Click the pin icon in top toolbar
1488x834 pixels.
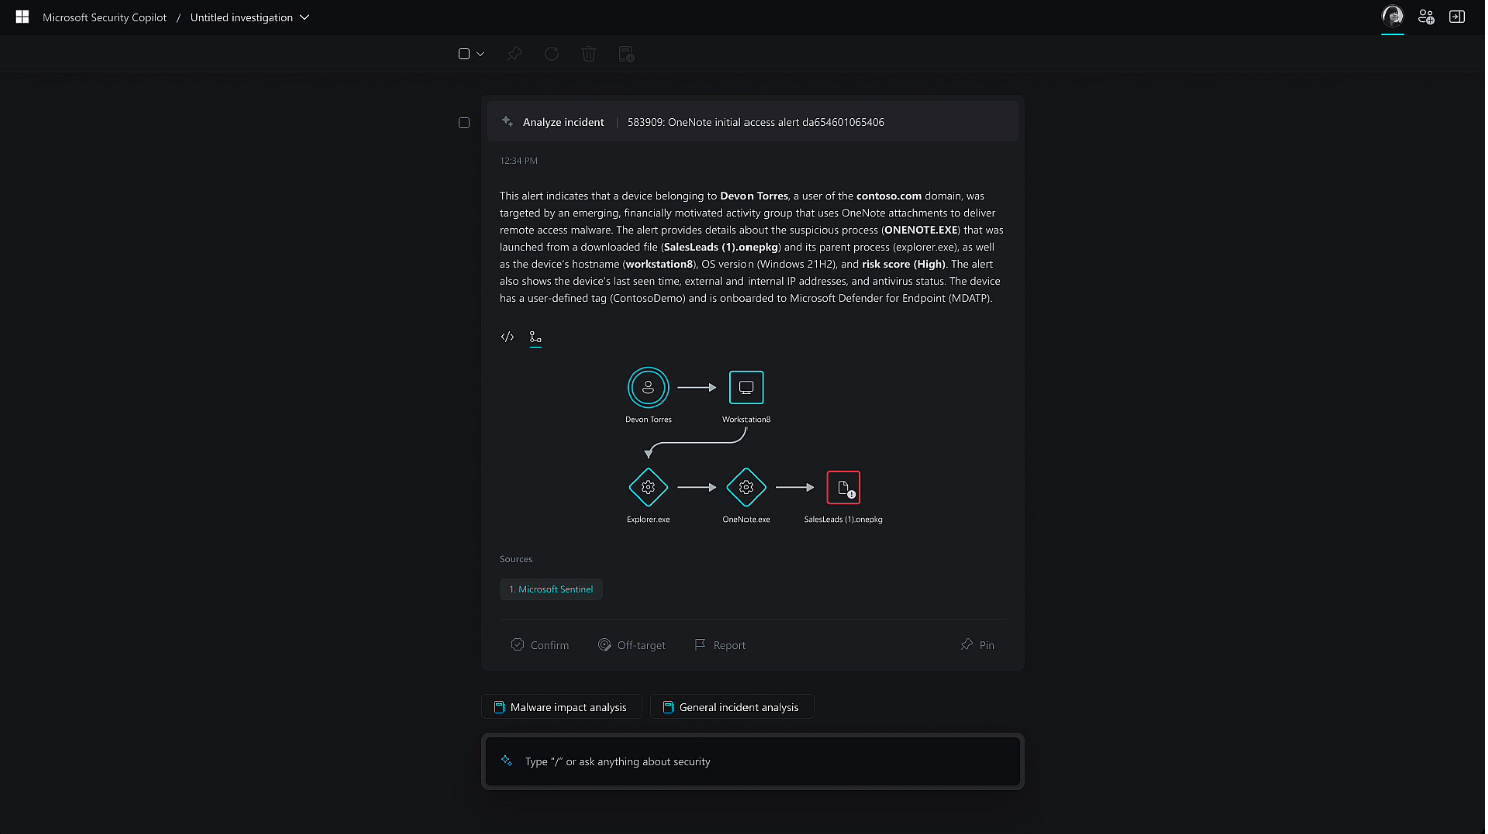click(x=514, y=54)
